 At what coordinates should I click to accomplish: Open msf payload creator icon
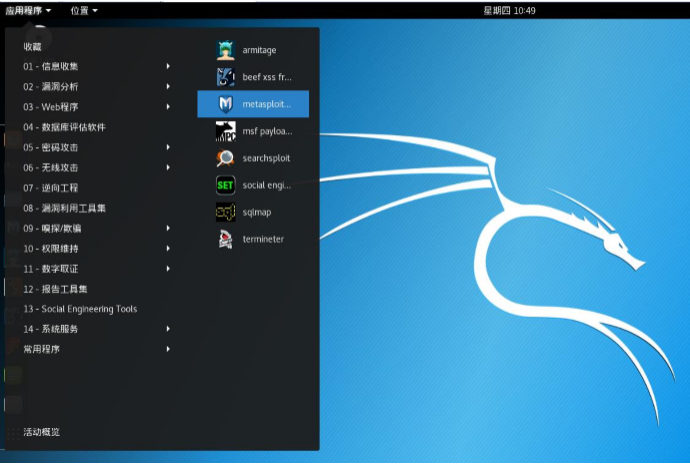tap(226, 131)
